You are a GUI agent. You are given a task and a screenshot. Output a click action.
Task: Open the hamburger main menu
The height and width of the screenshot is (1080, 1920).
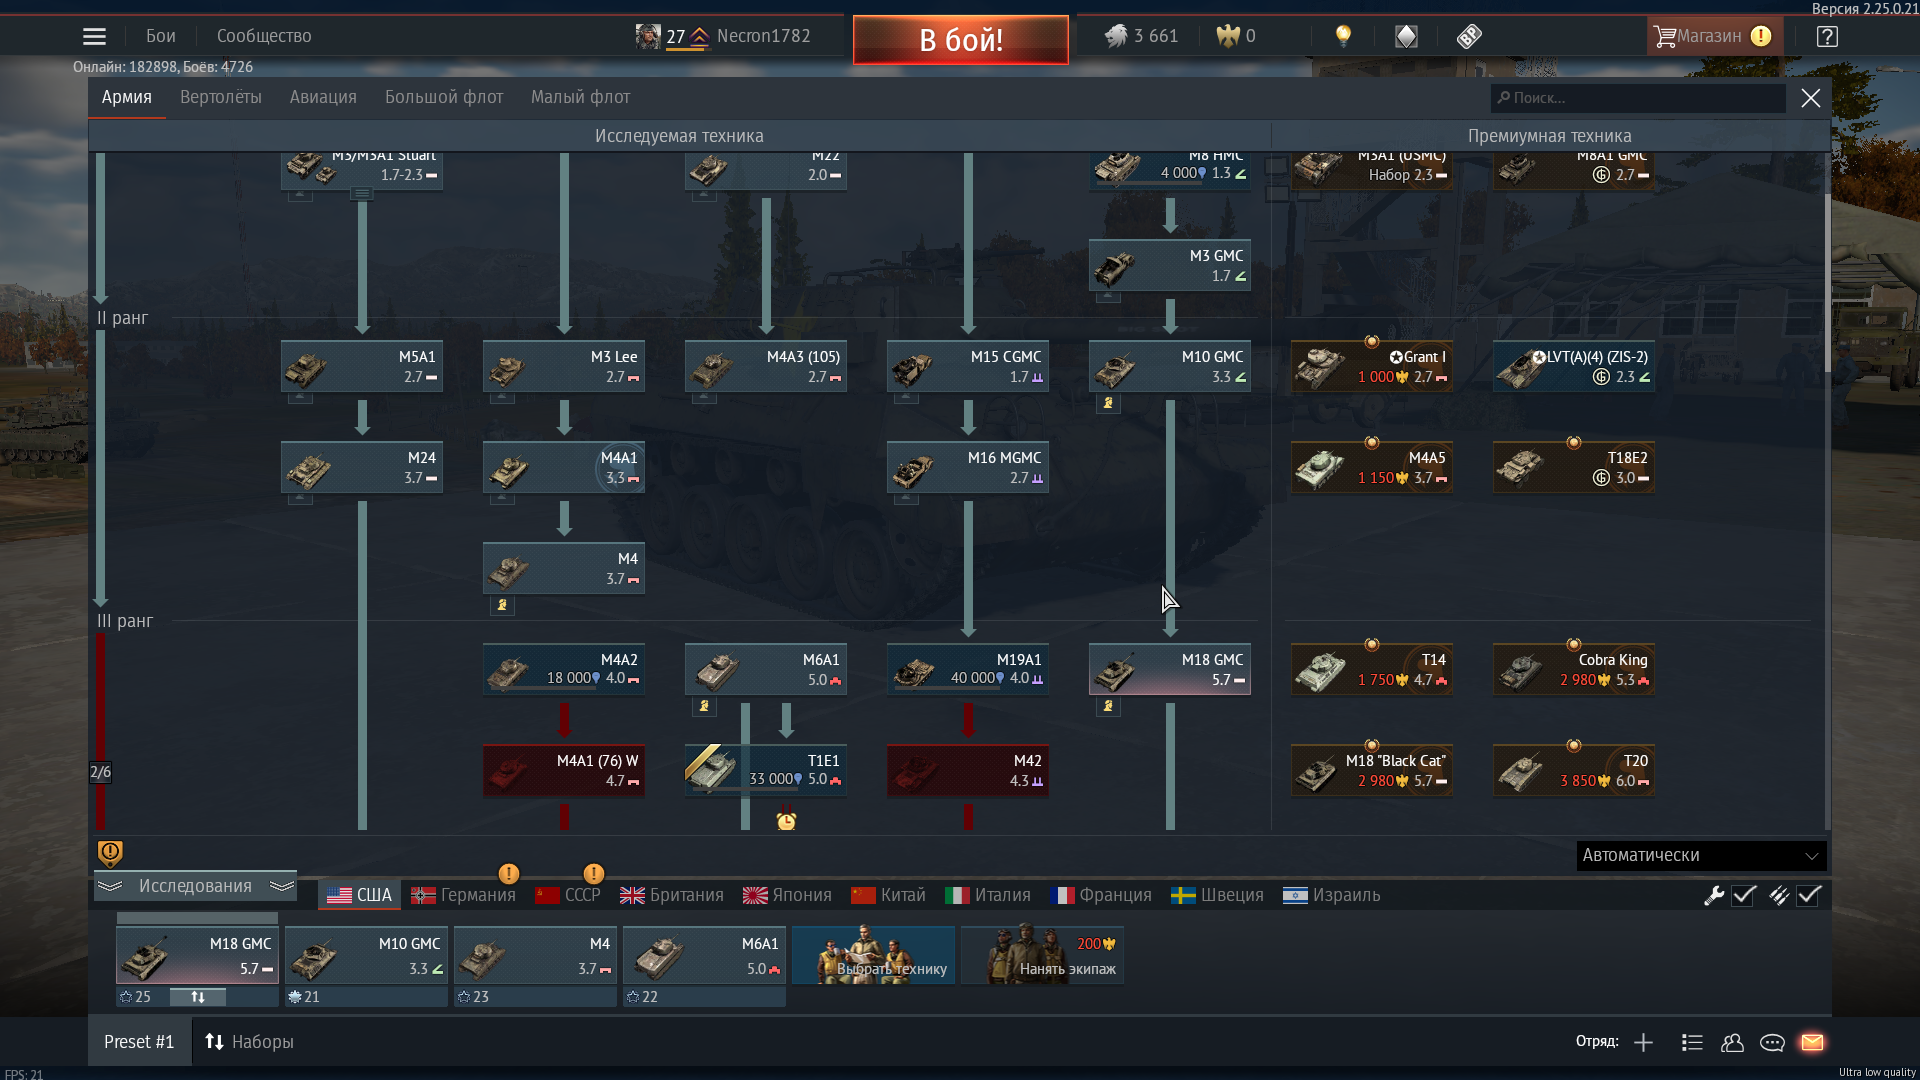pos(94,37)
